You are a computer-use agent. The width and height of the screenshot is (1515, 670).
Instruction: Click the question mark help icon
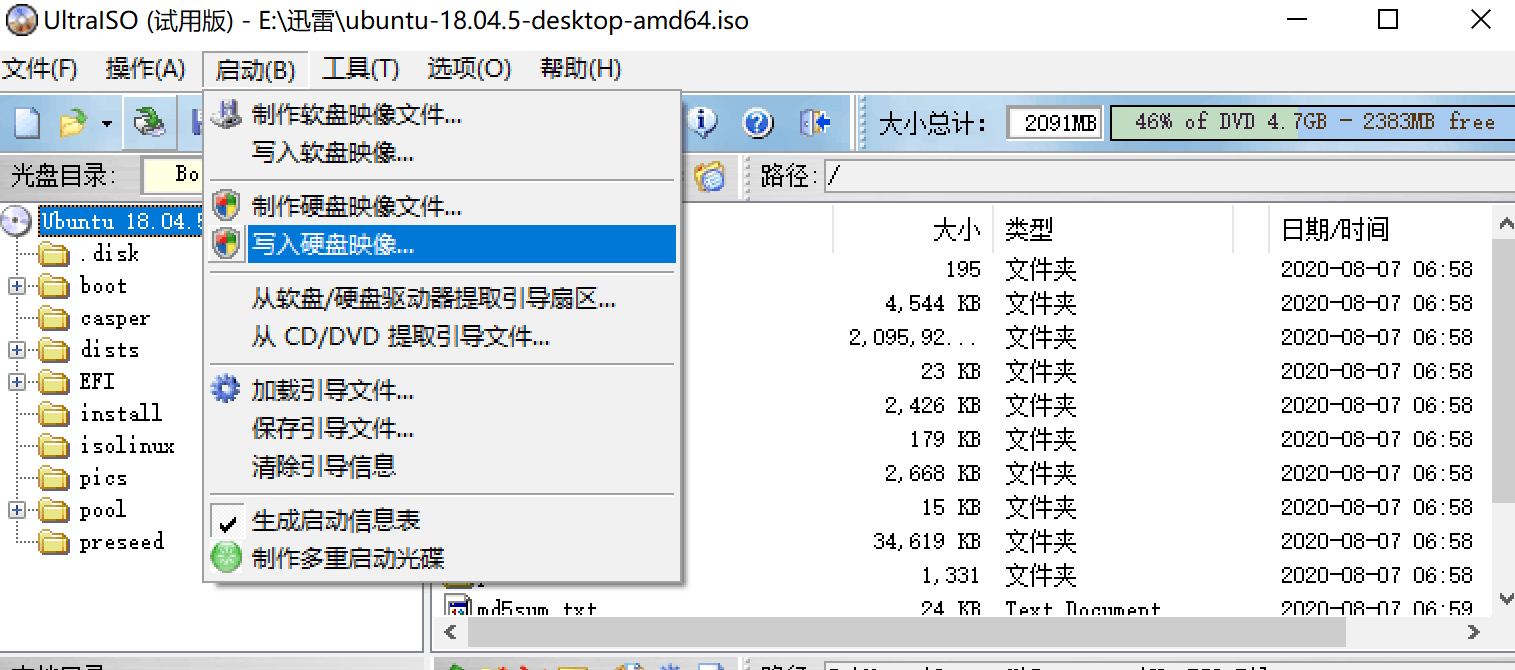[x=759, y=123]
